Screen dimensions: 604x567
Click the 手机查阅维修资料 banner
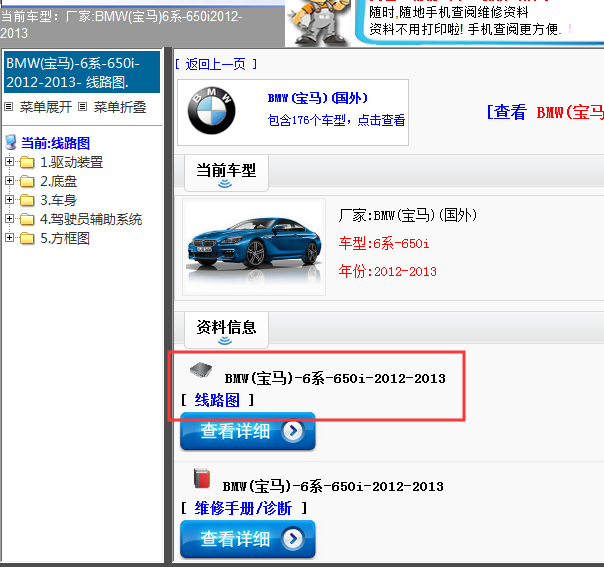coord(479,22)
